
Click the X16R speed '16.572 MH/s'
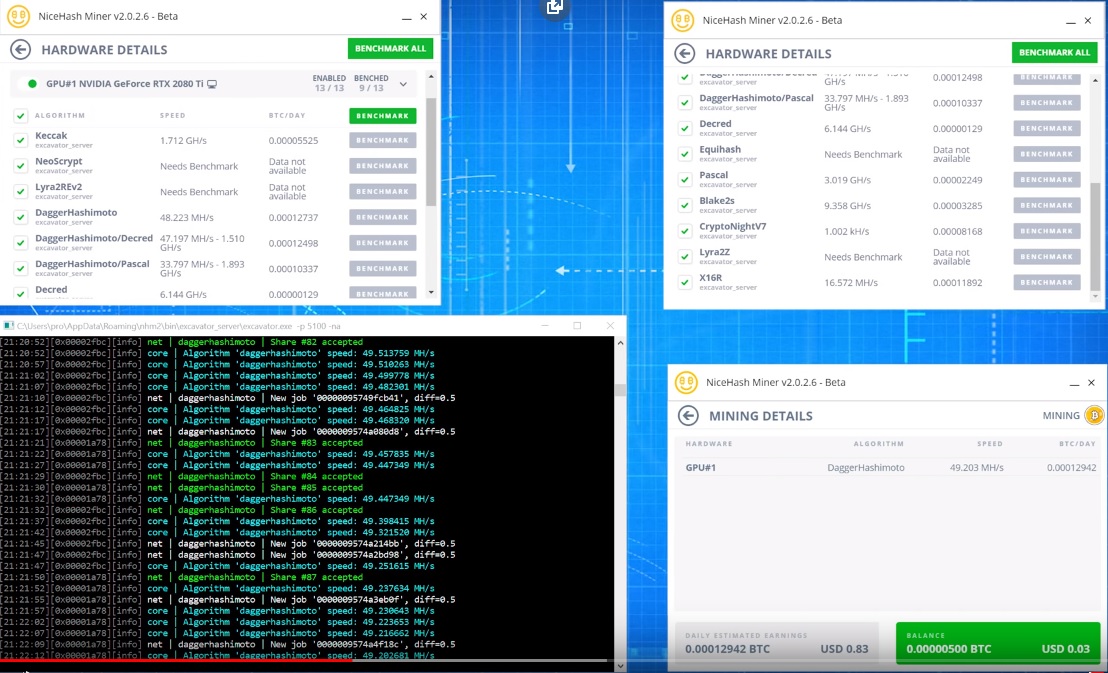[851, 283]
